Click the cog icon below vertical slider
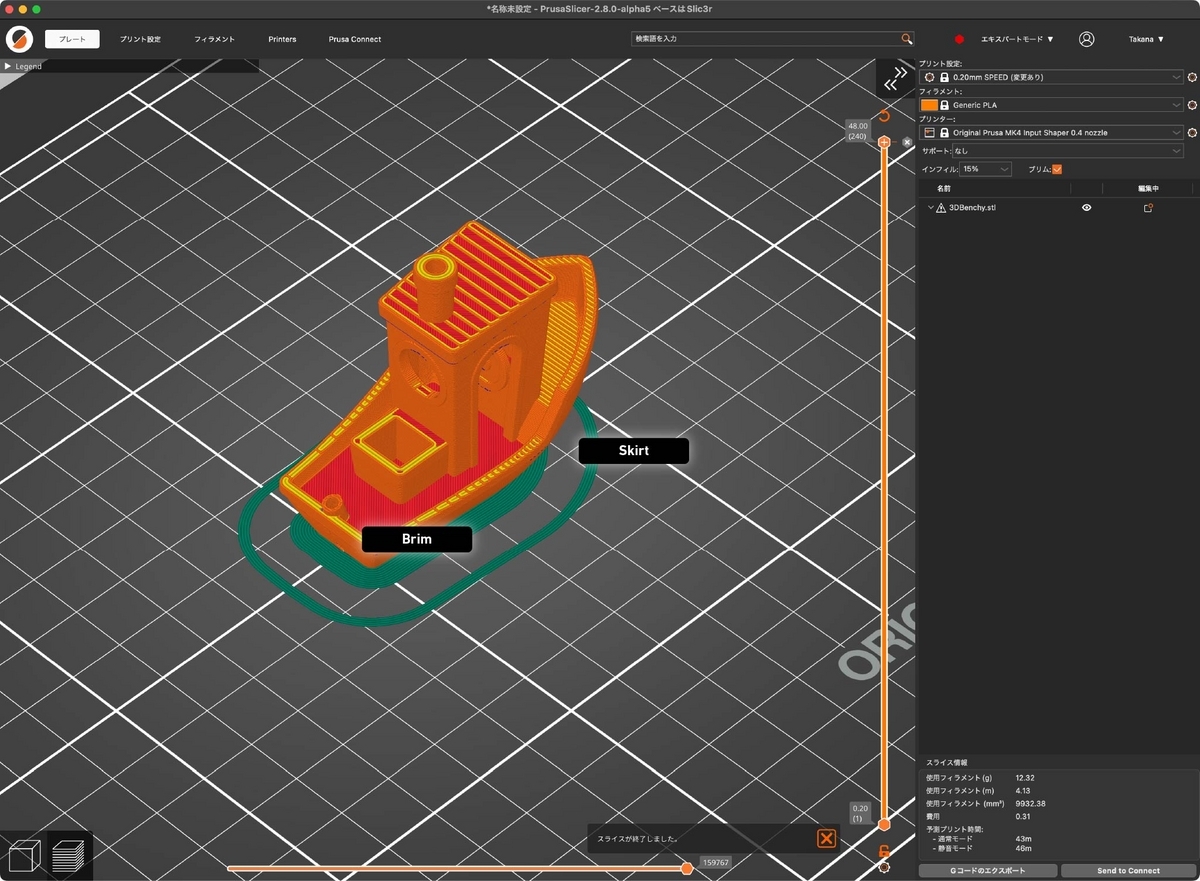This screenshot has height=881, width=1200. 884,867
